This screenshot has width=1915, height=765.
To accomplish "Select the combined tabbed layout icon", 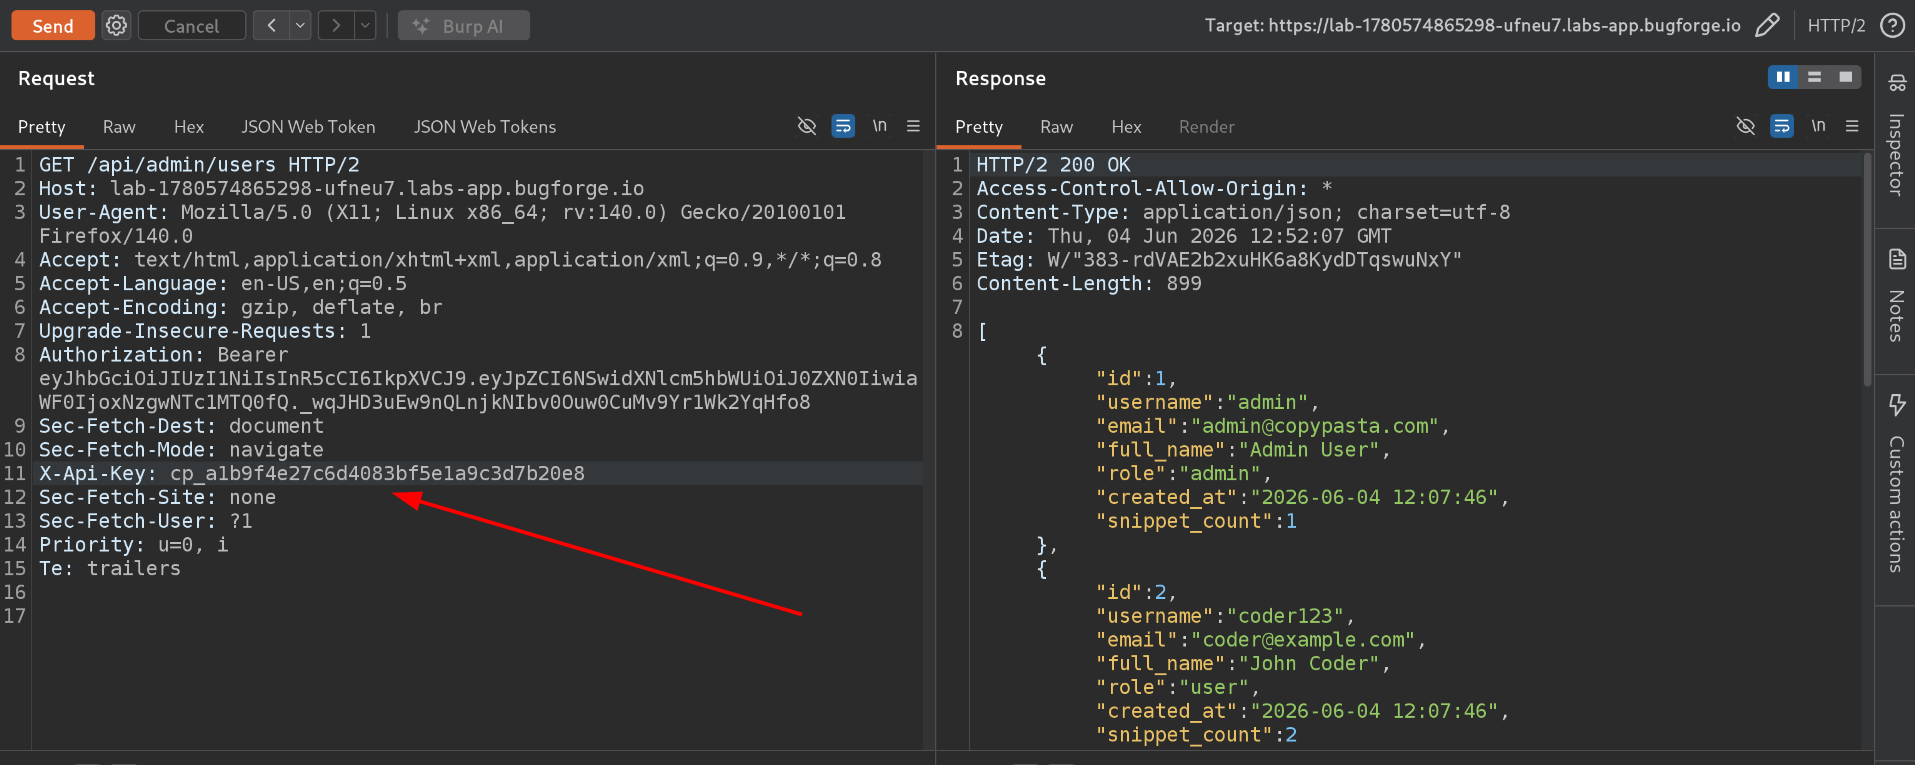I will pos(1845,77).
